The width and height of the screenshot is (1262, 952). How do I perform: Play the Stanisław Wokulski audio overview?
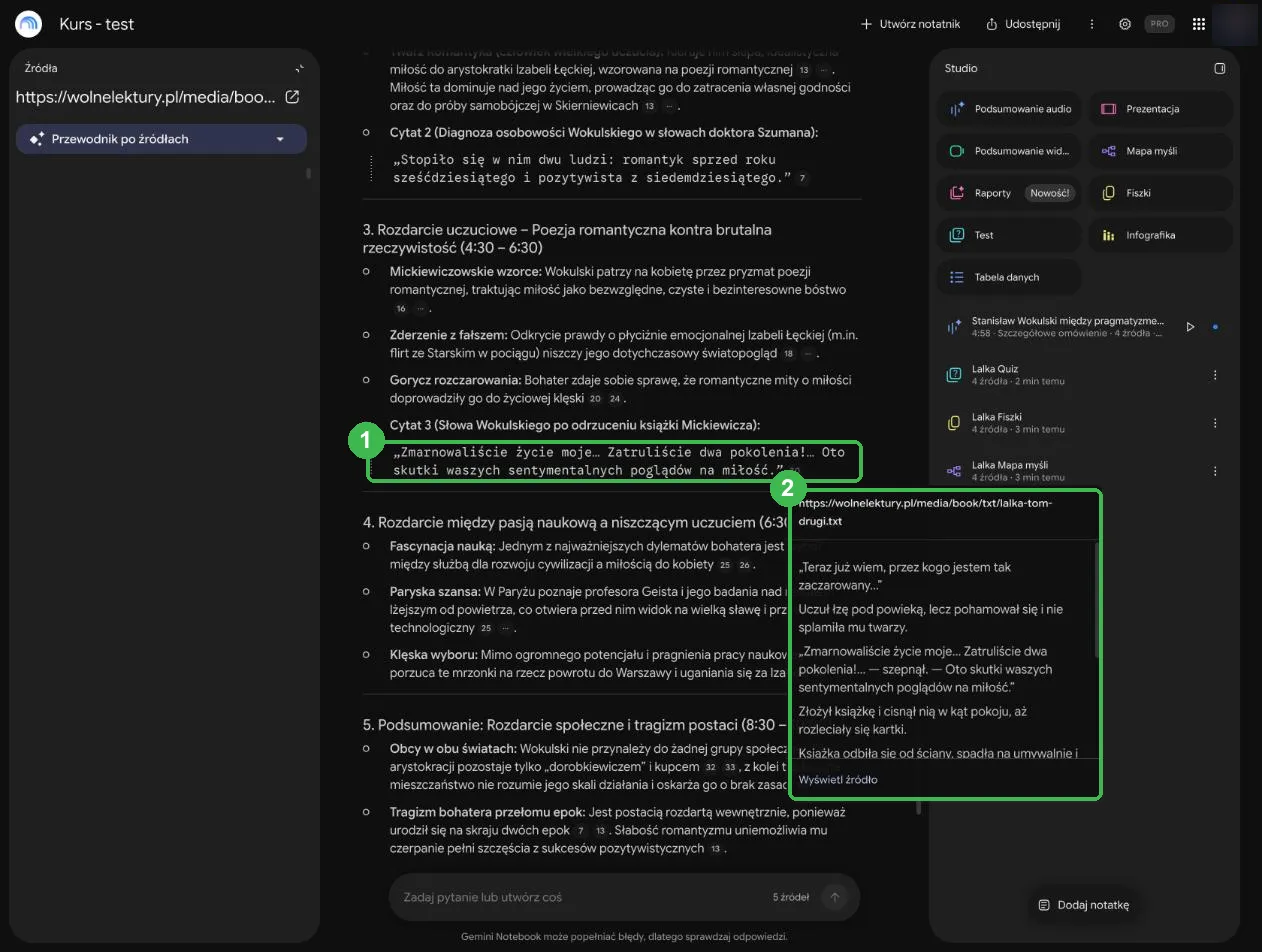tap(1190, 327)
